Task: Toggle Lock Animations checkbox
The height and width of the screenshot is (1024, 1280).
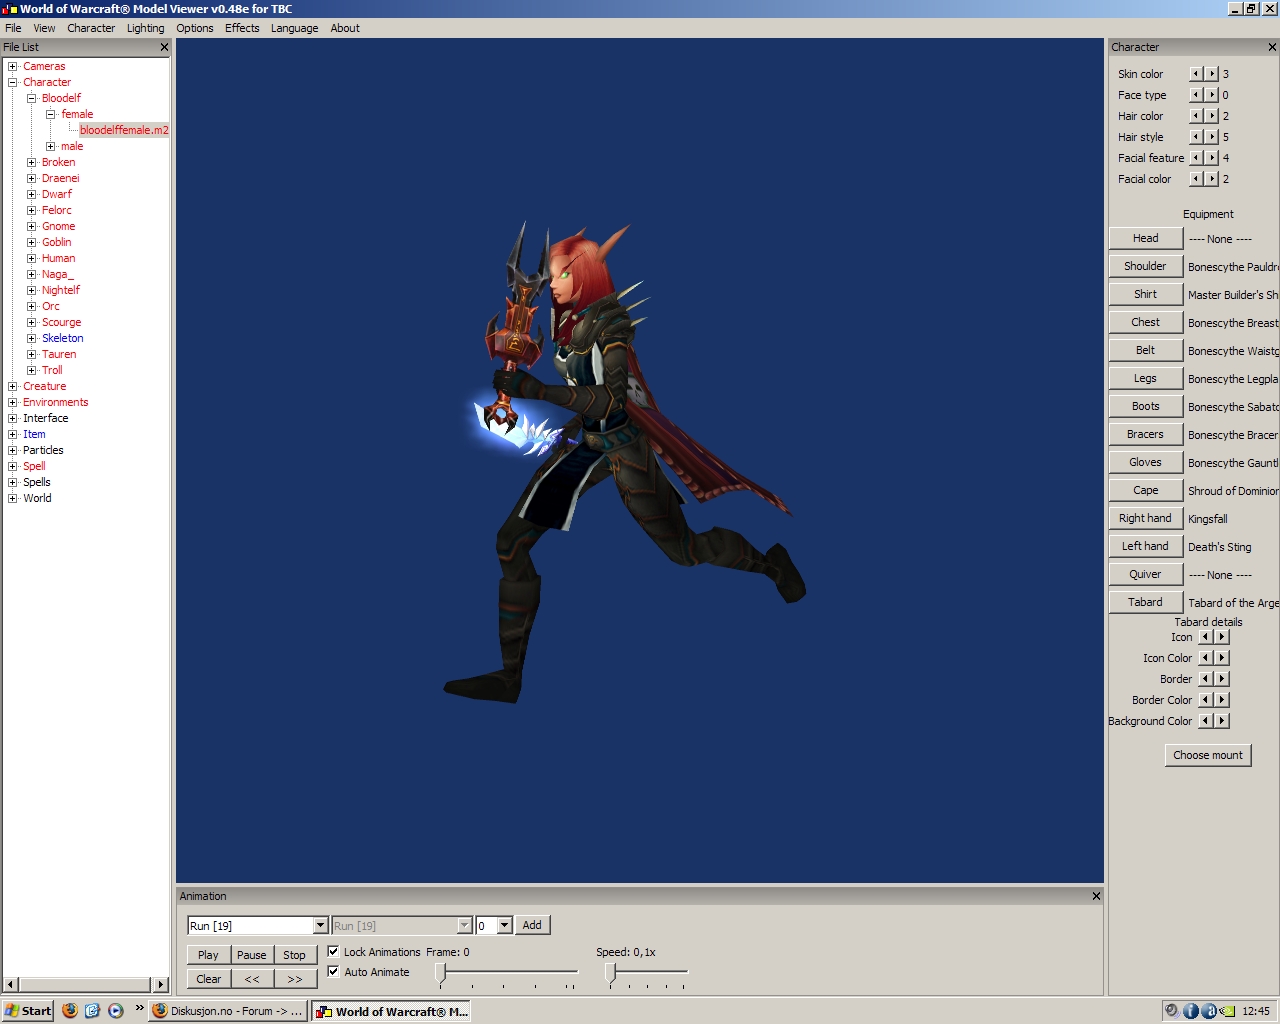Action: [x=334, y=952]
